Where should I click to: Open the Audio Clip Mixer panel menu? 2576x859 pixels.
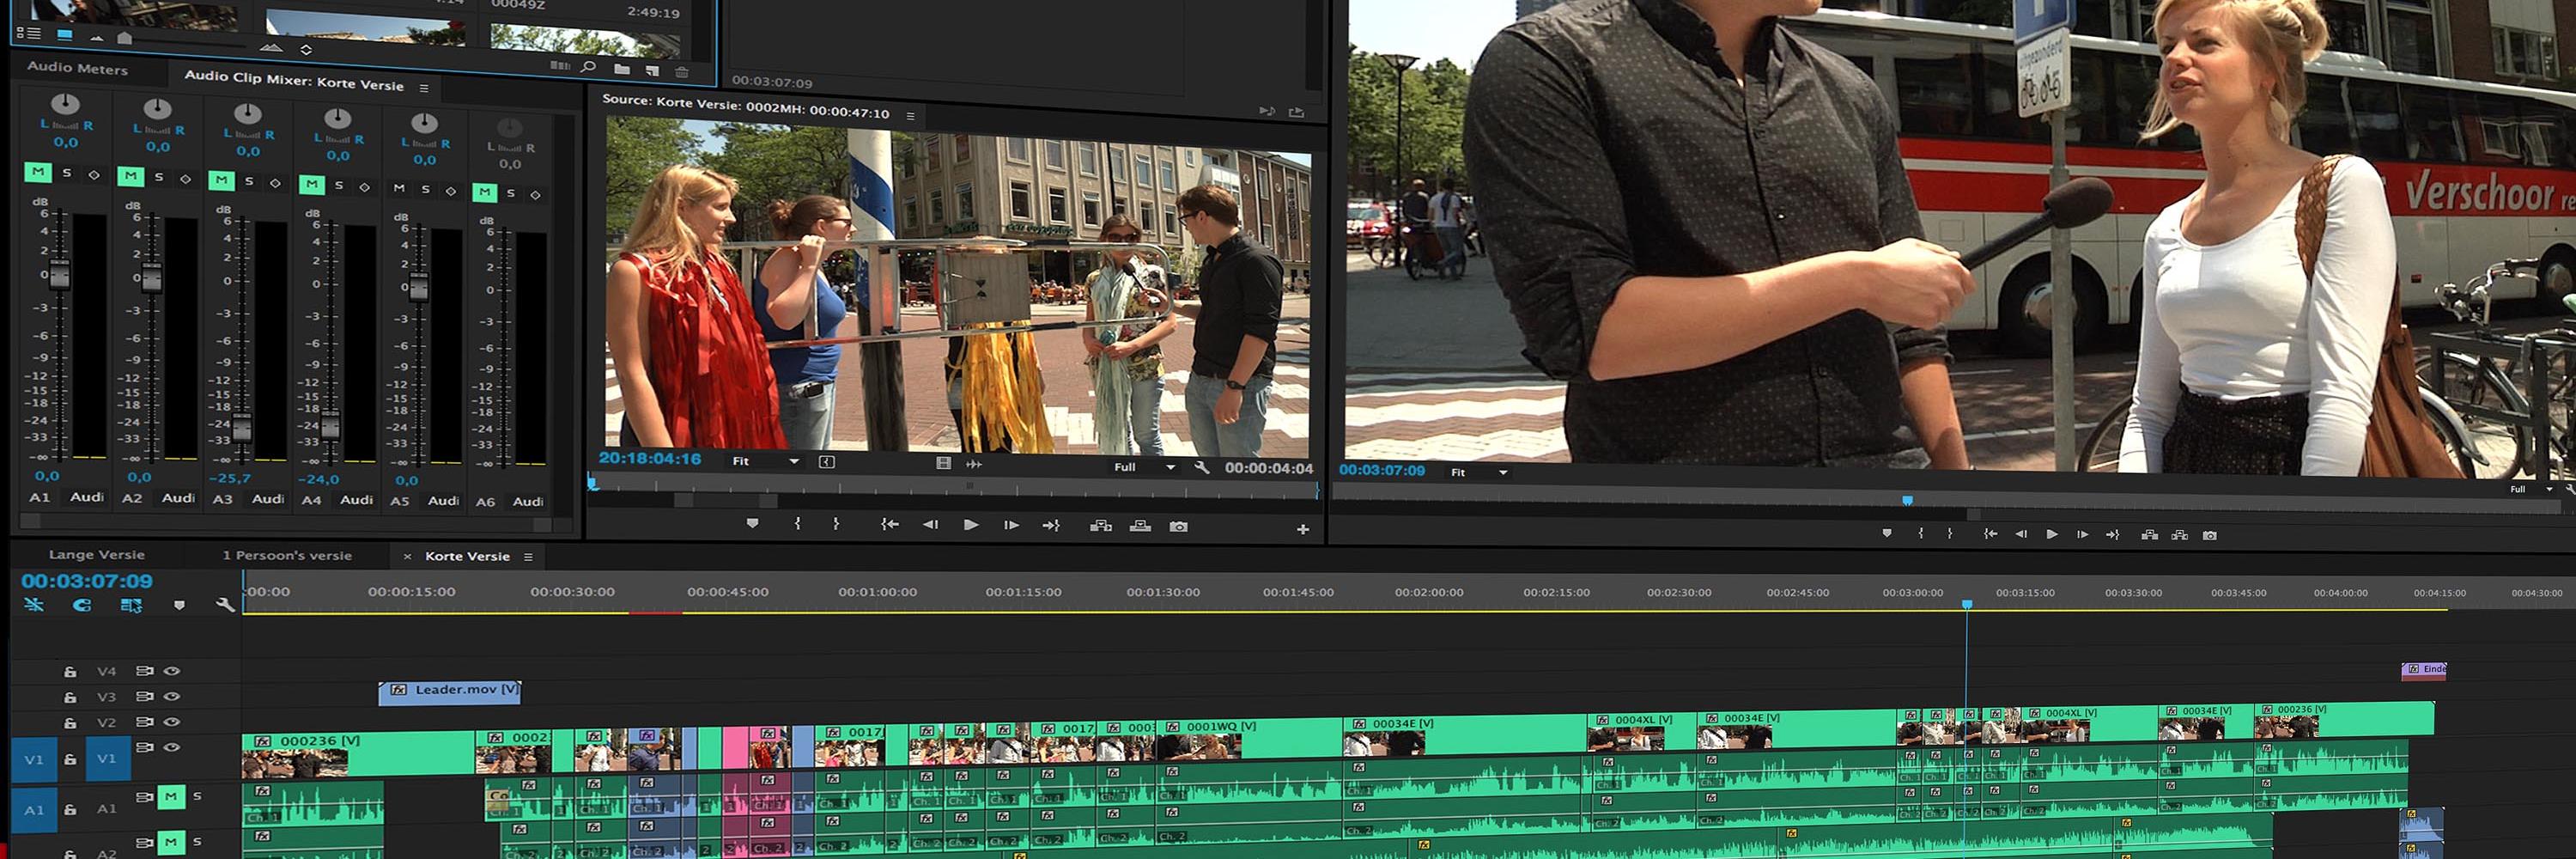(x=424, y=88)
